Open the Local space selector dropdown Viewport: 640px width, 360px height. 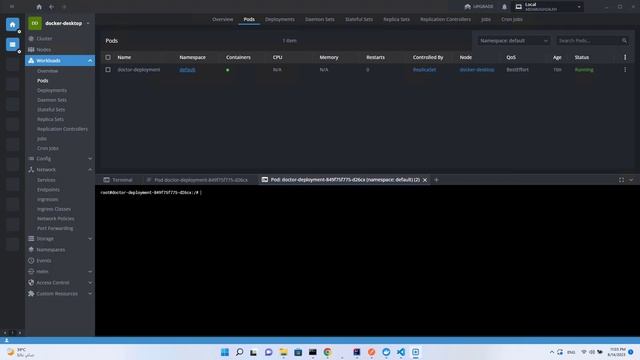548,7
